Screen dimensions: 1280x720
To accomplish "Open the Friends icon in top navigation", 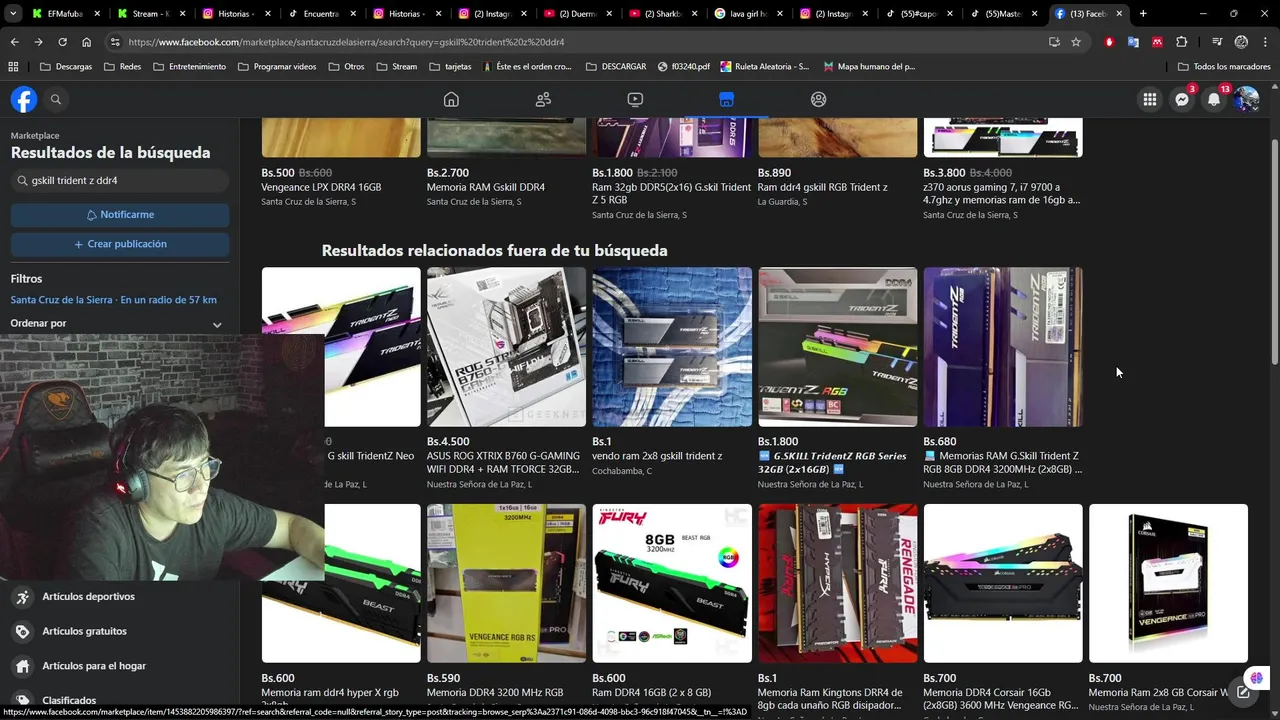I will point(543,99).
